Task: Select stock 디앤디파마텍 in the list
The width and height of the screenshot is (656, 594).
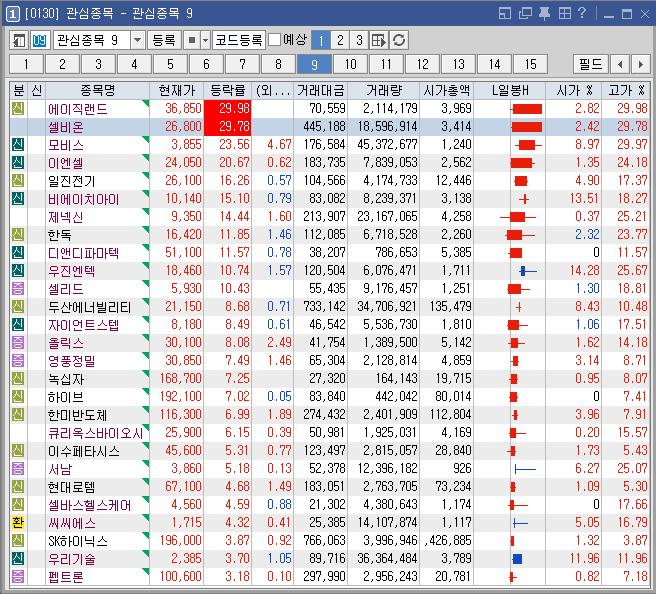Action: pos(84,253)
